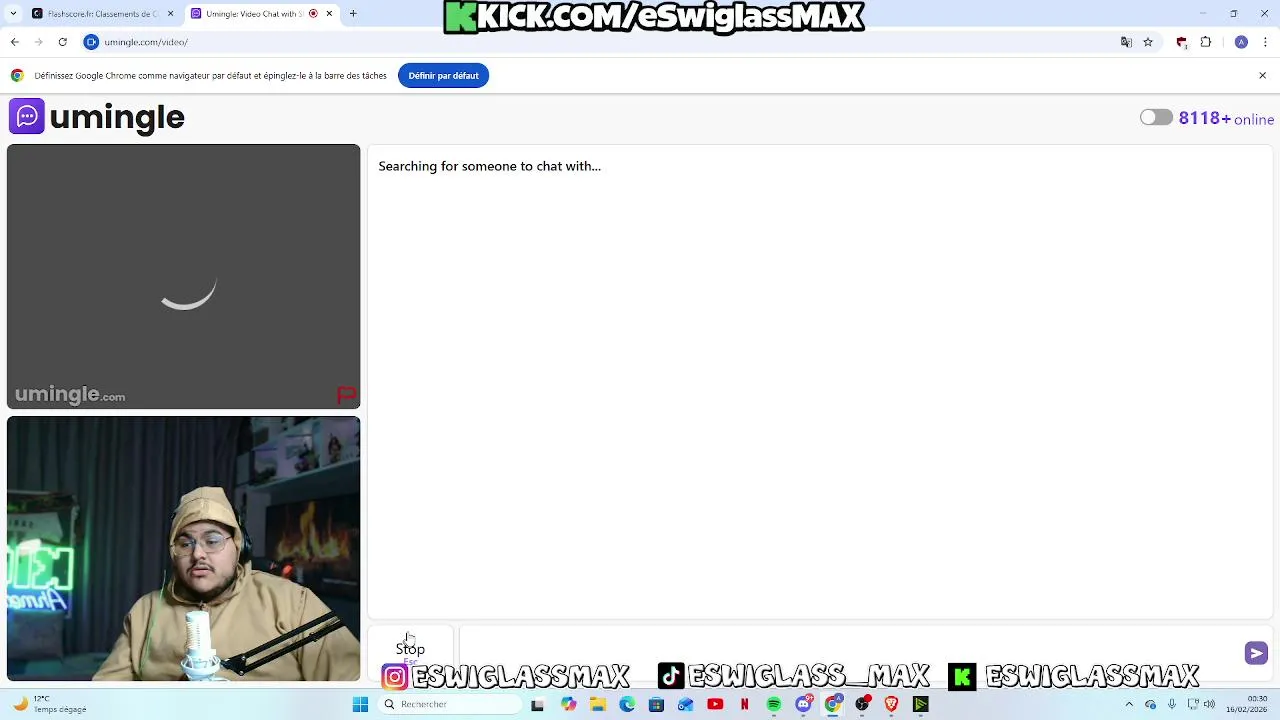Reload the current page
This screenshot has height=720, width=1280.
(62, 42)
